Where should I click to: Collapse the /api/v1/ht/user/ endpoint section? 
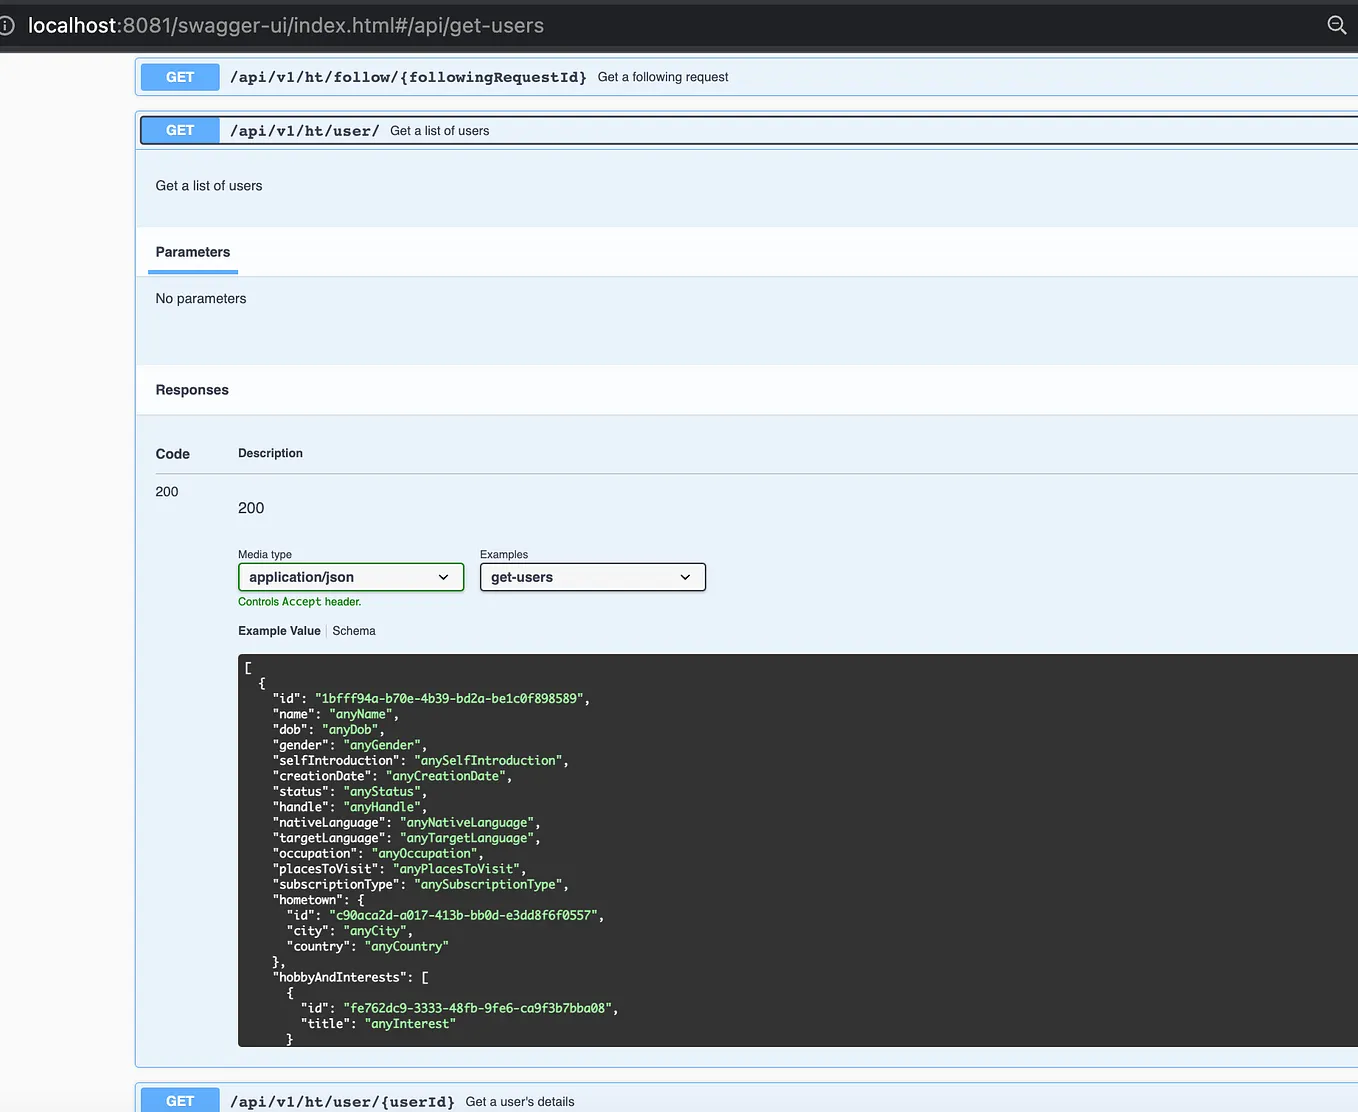tap(748, 131)
